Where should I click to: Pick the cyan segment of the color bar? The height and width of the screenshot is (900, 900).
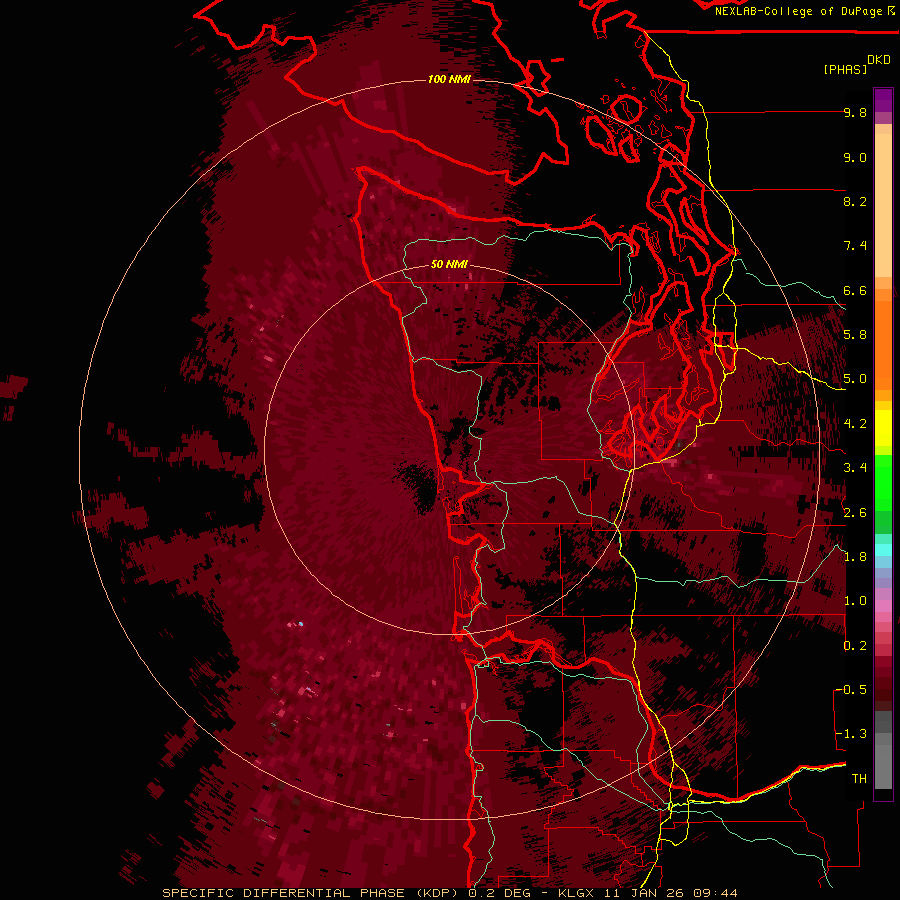pos(883,550)
